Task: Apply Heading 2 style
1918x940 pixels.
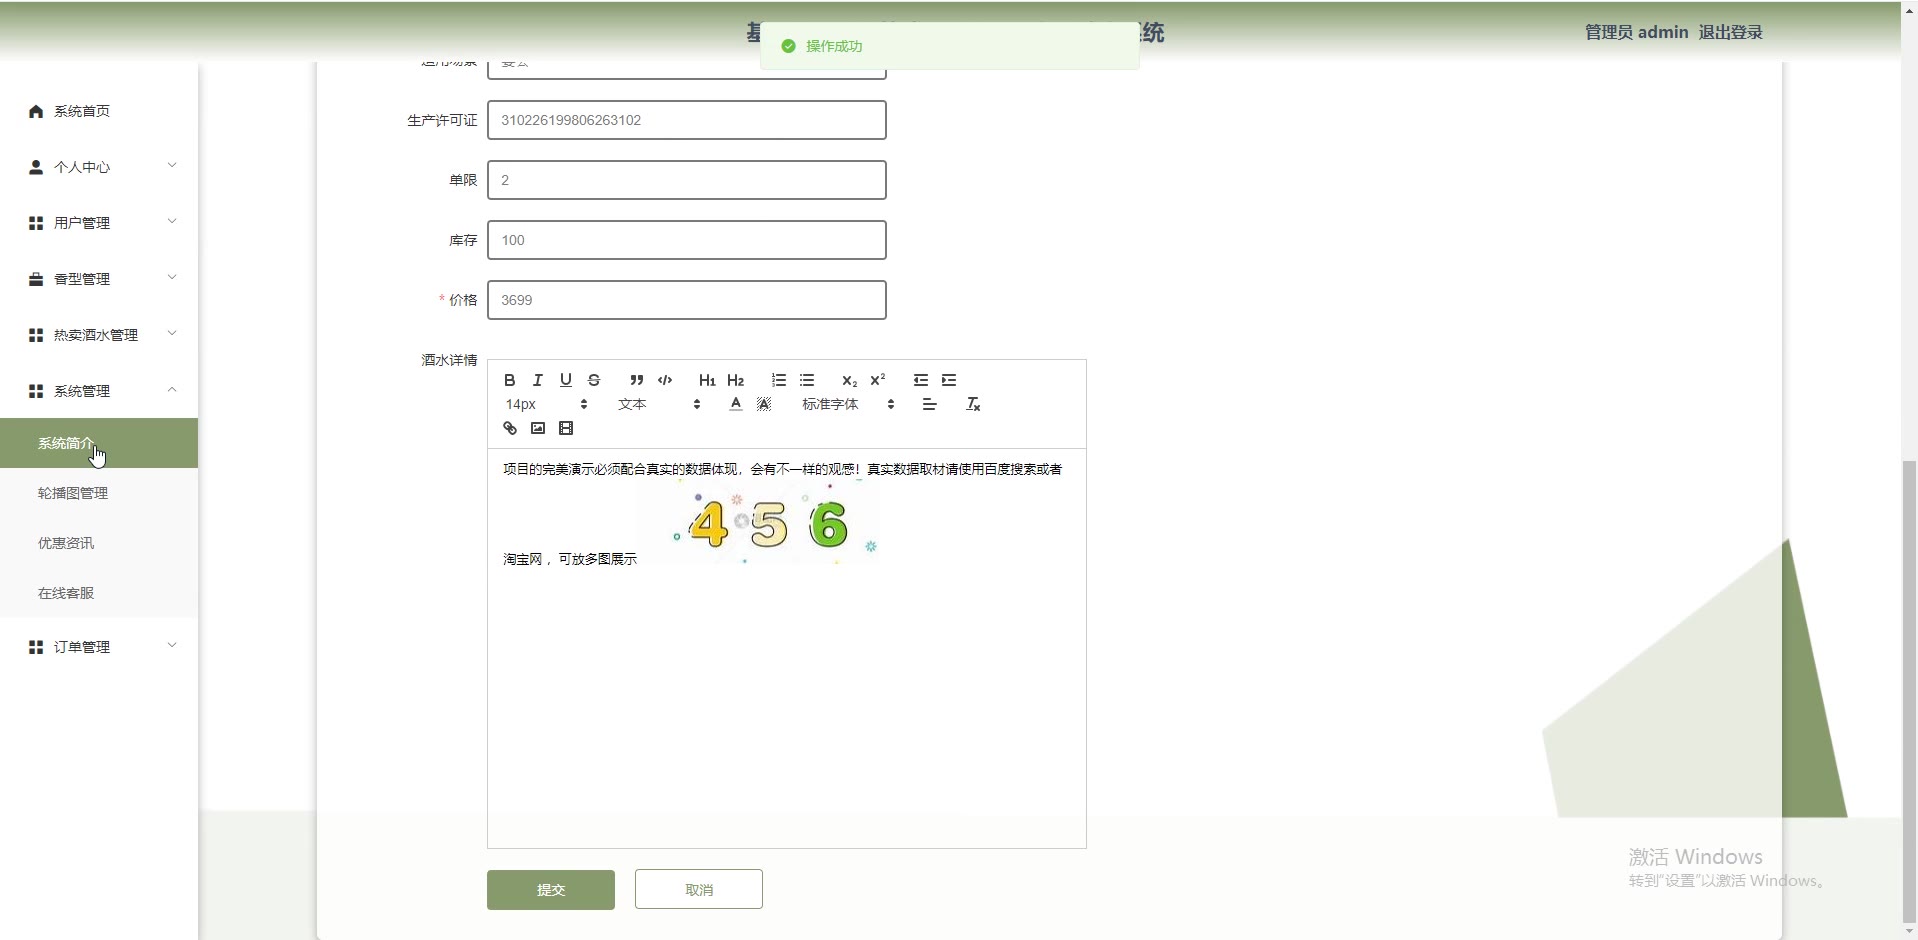Action: [x=736, y=380]
